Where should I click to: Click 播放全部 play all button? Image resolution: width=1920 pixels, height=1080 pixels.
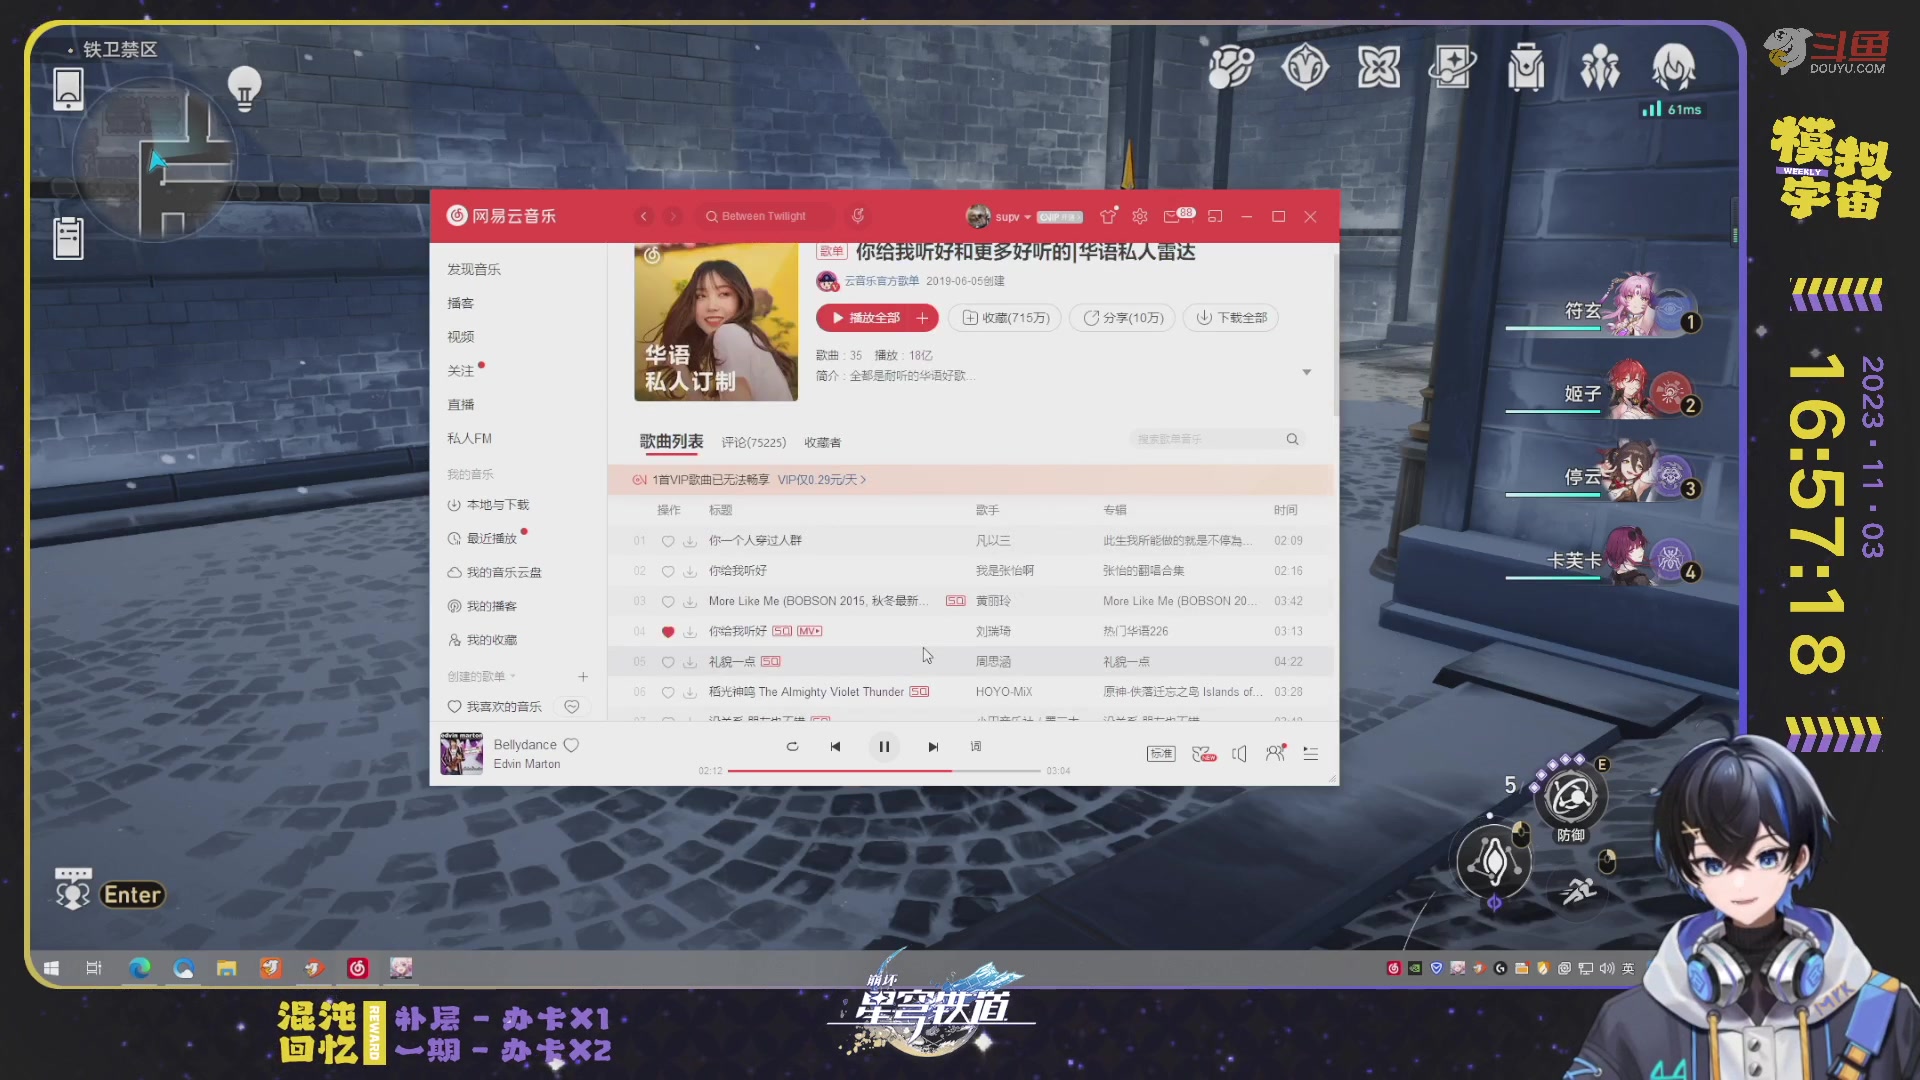click(x=865, y=318)
